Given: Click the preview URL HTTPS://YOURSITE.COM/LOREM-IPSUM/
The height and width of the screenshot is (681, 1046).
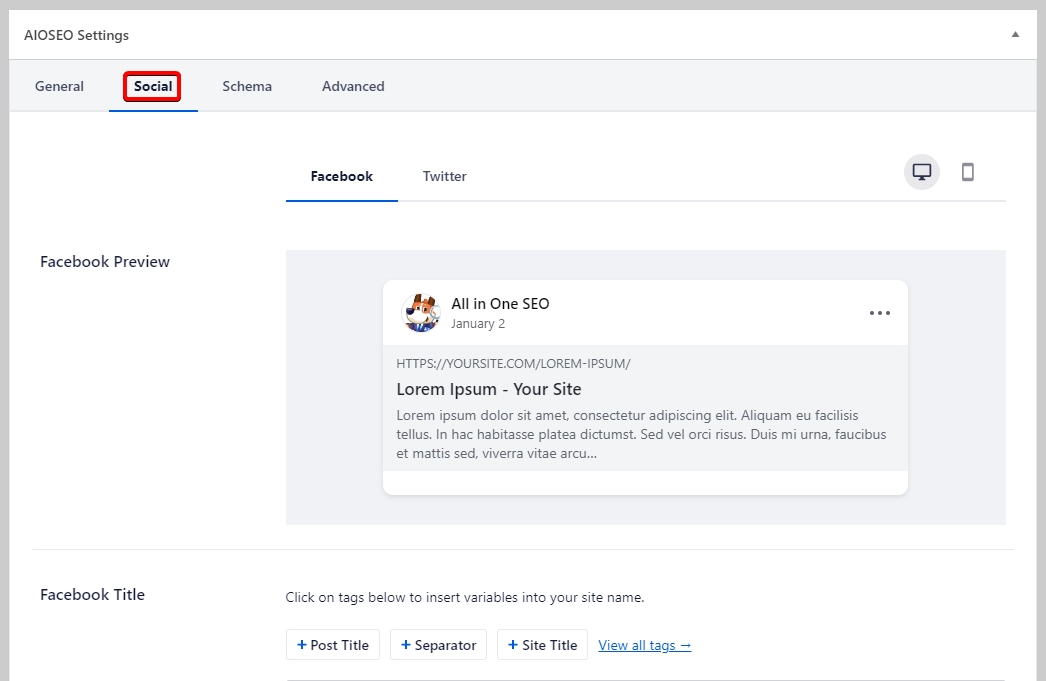Looking at the screenshot, I should coord(513,364).
